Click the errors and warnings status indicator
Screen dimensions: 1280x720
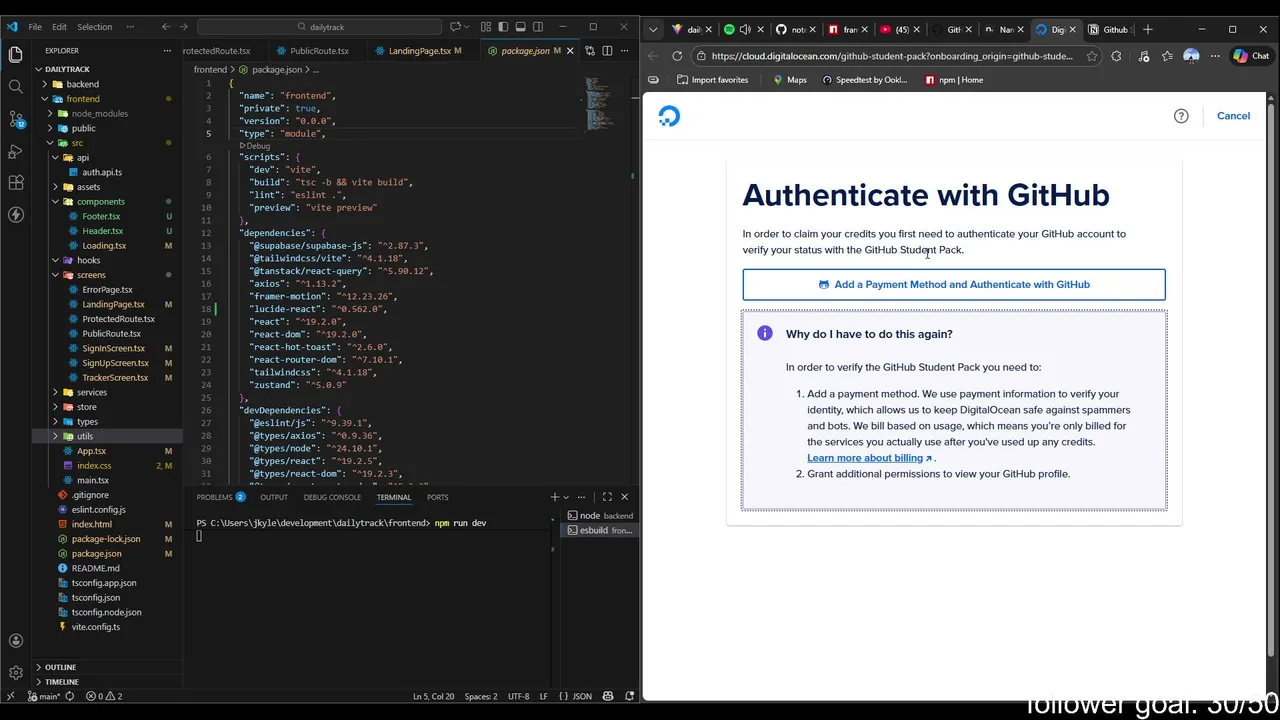point(104,696)
